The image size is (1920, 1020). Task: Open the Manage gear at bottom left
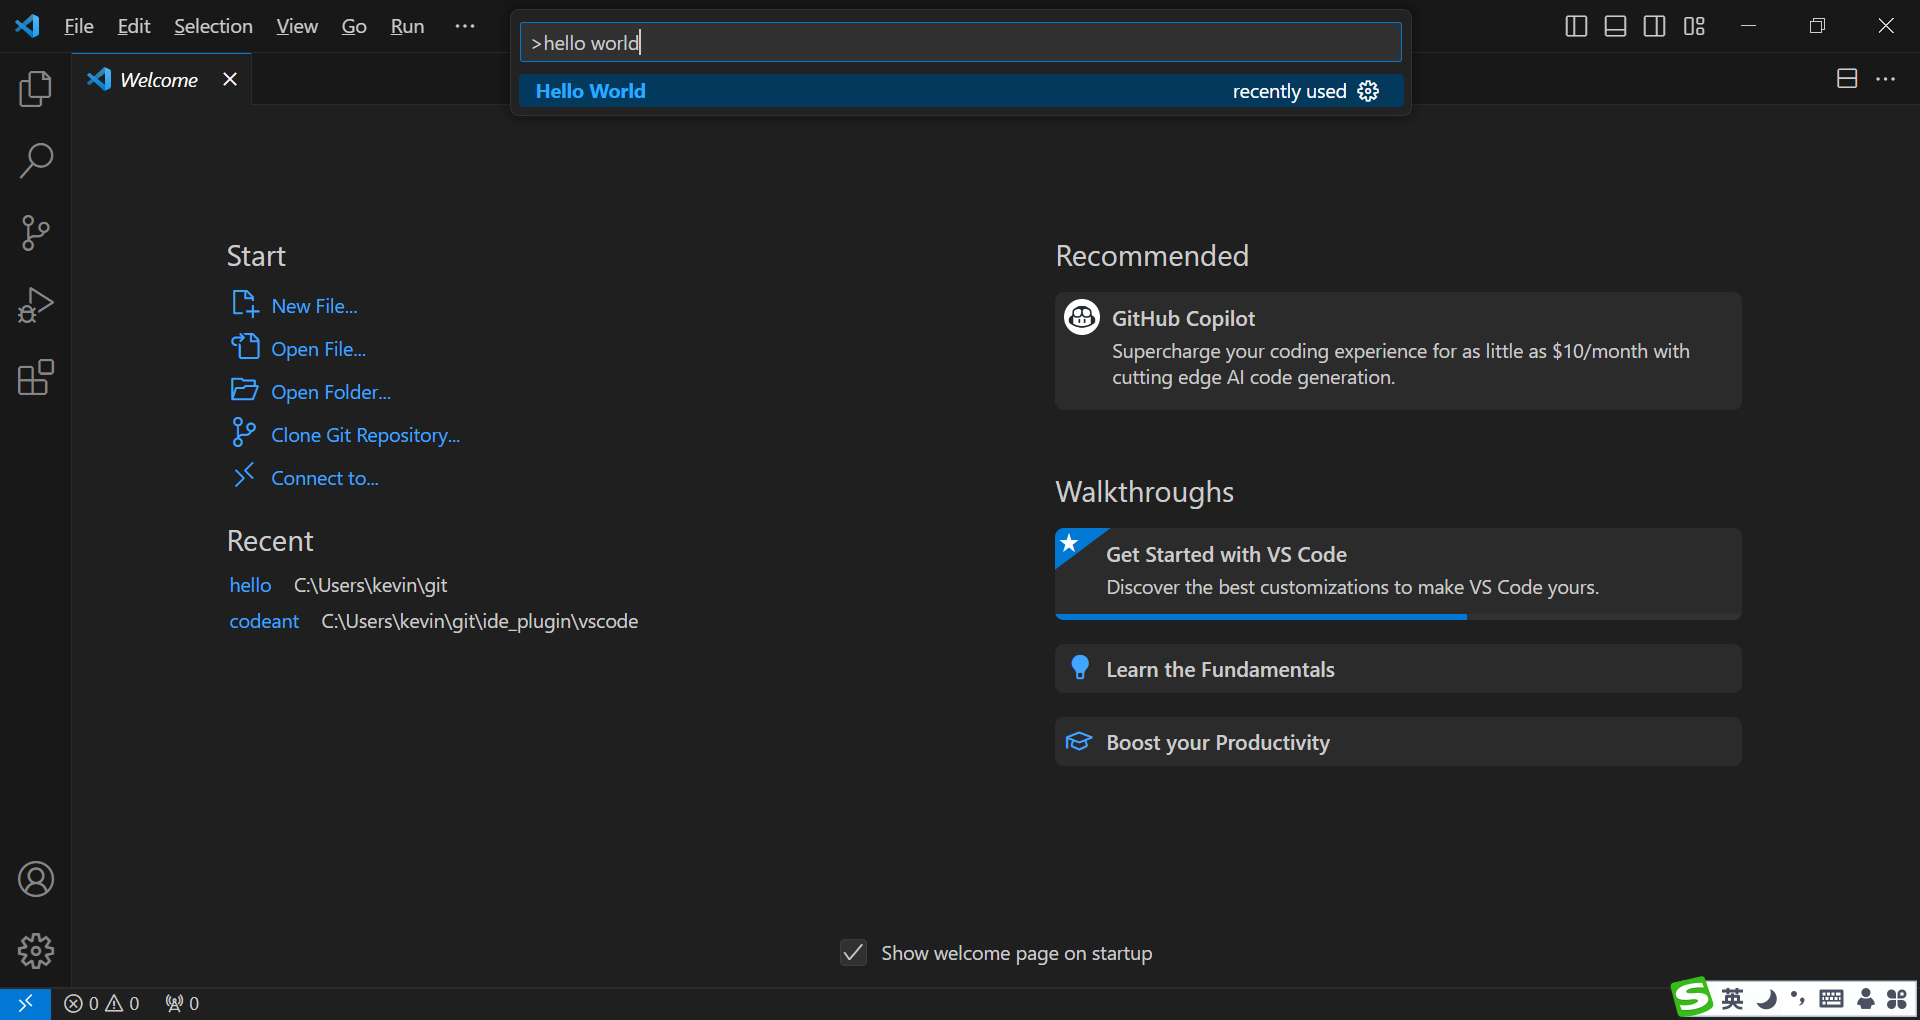click(x=36, y=951)
